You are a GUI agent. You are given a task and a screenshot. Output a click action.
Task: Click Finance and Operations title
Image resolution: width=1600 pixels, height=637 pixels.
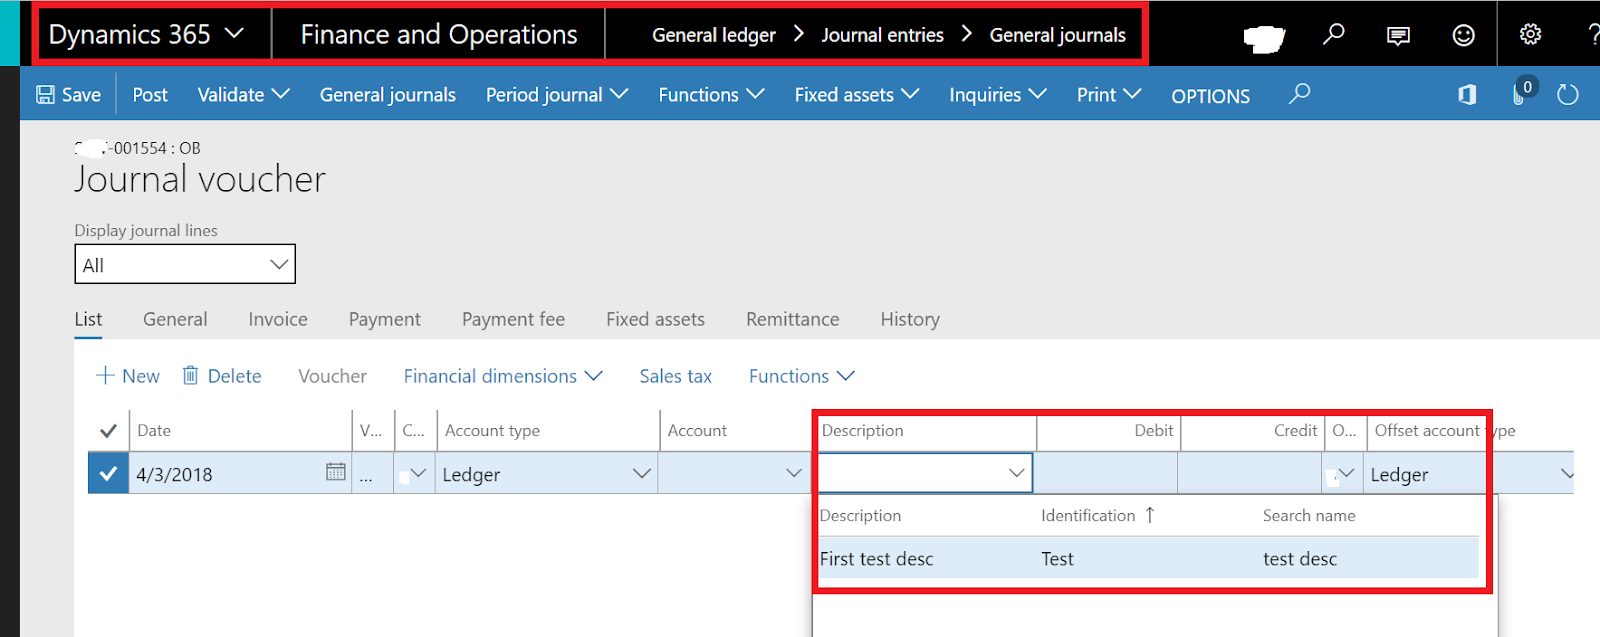point(439,34)
